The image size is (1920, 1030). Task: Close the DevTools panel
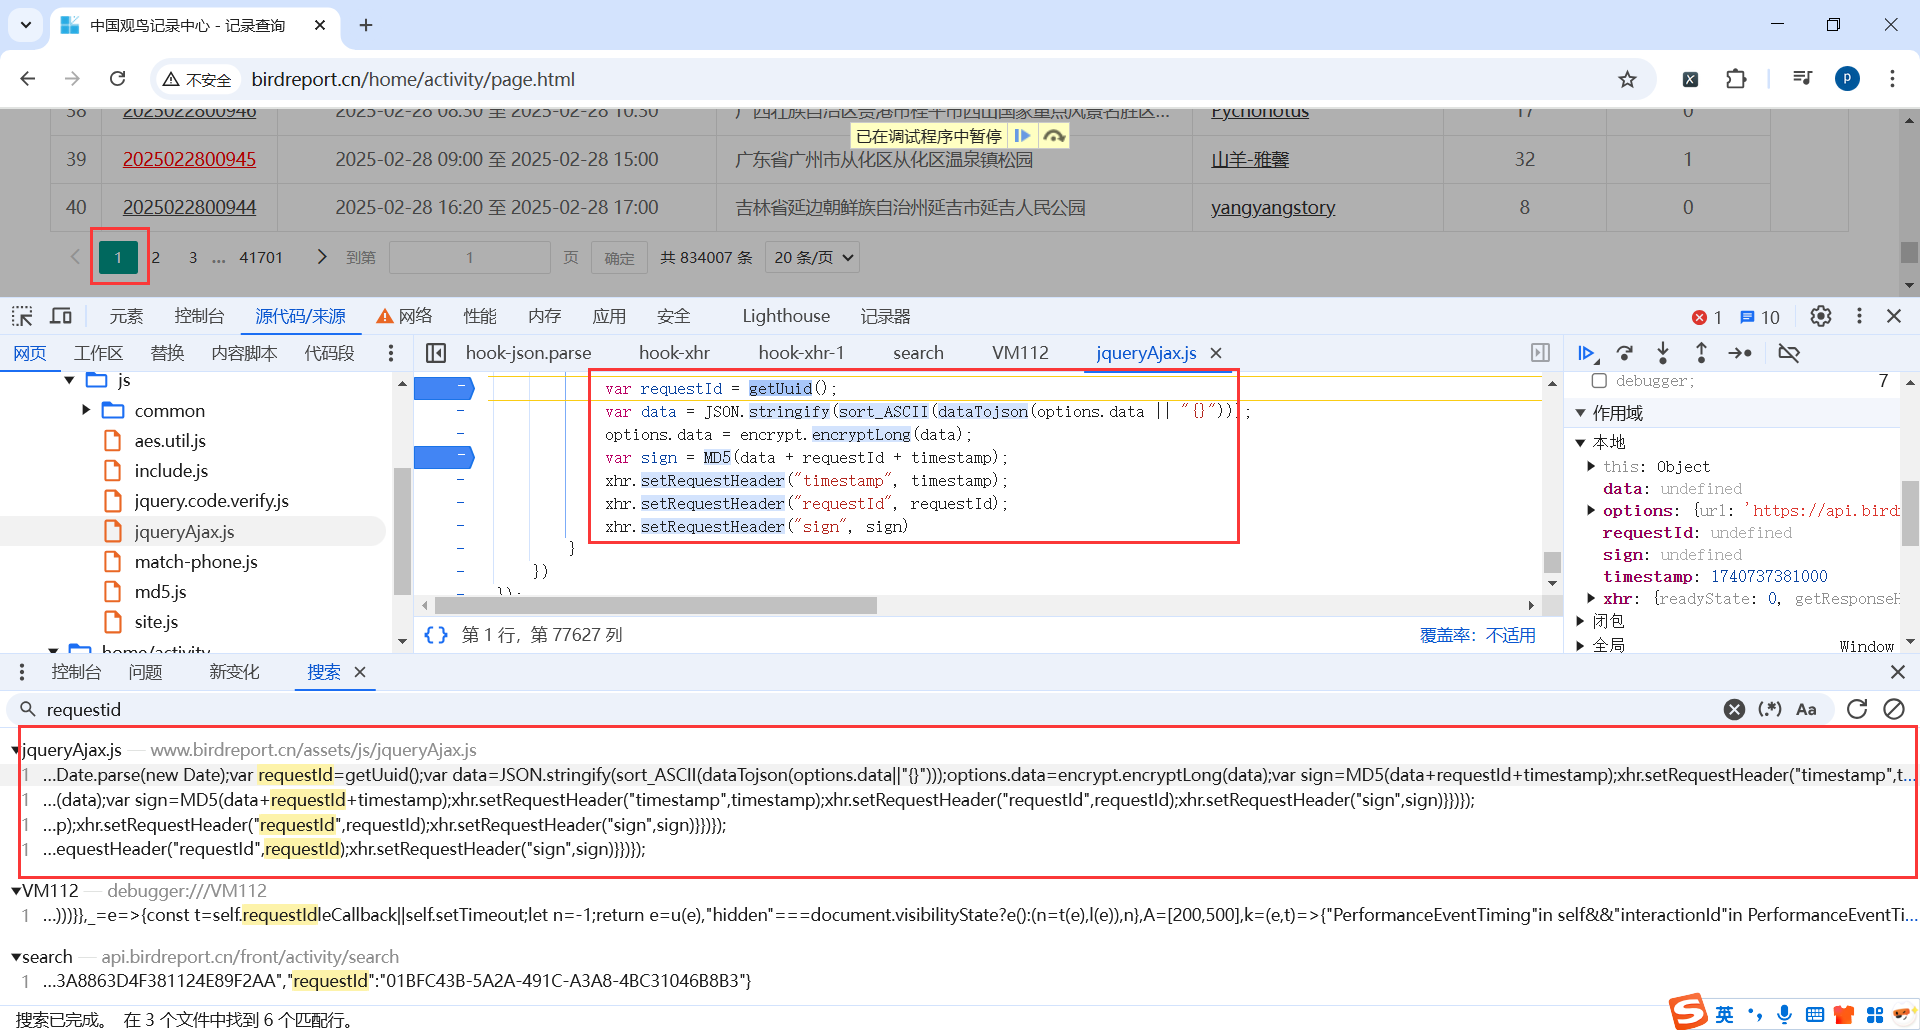(x=1894, y=317)
